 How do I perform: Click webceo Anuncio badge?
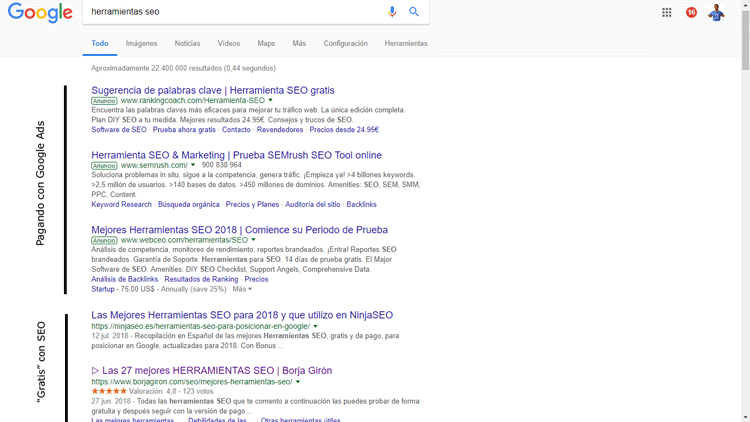click(104, 240)
